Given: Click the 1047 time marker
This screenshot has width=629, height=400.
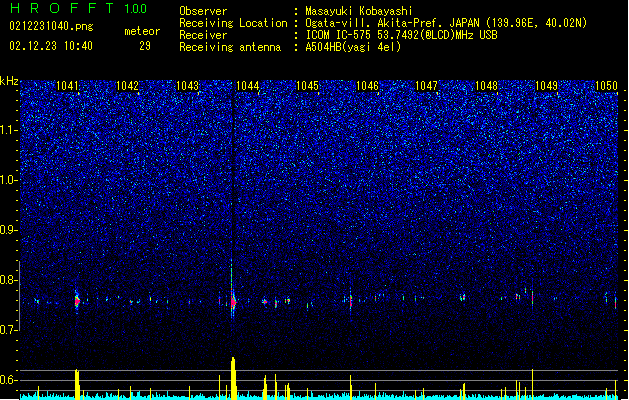Looking at the screenshot, I should click(426, 86).
